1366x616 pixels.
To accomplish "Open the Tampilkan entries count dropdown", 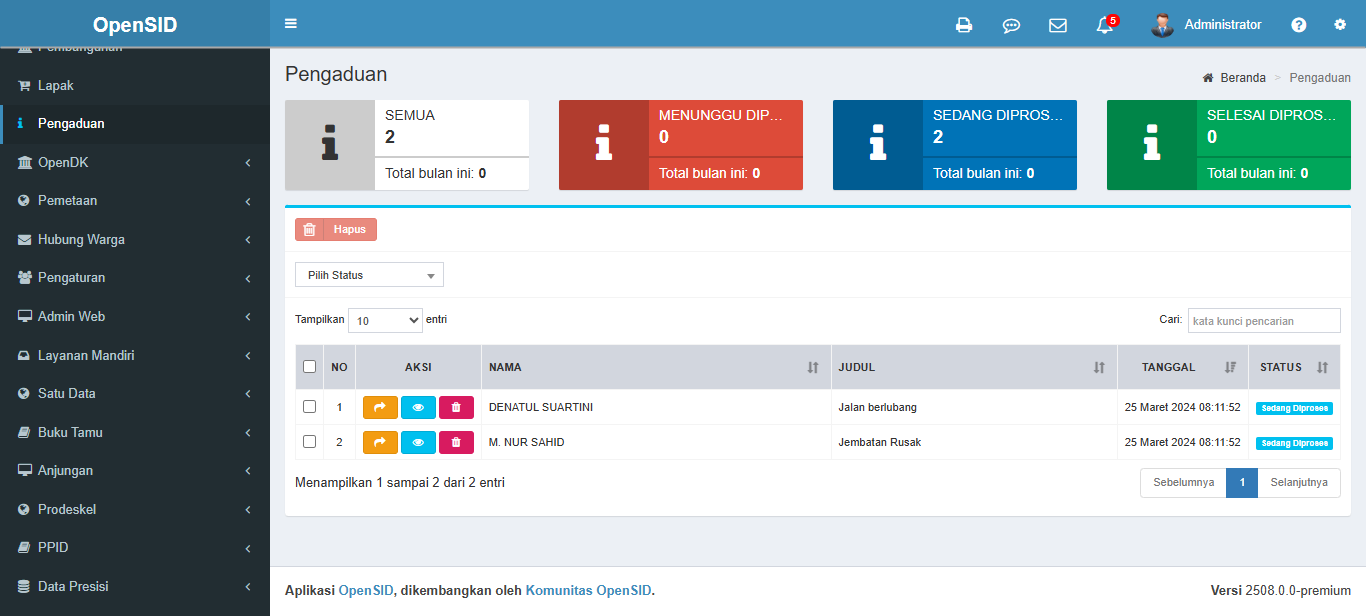I will (385, 321).
